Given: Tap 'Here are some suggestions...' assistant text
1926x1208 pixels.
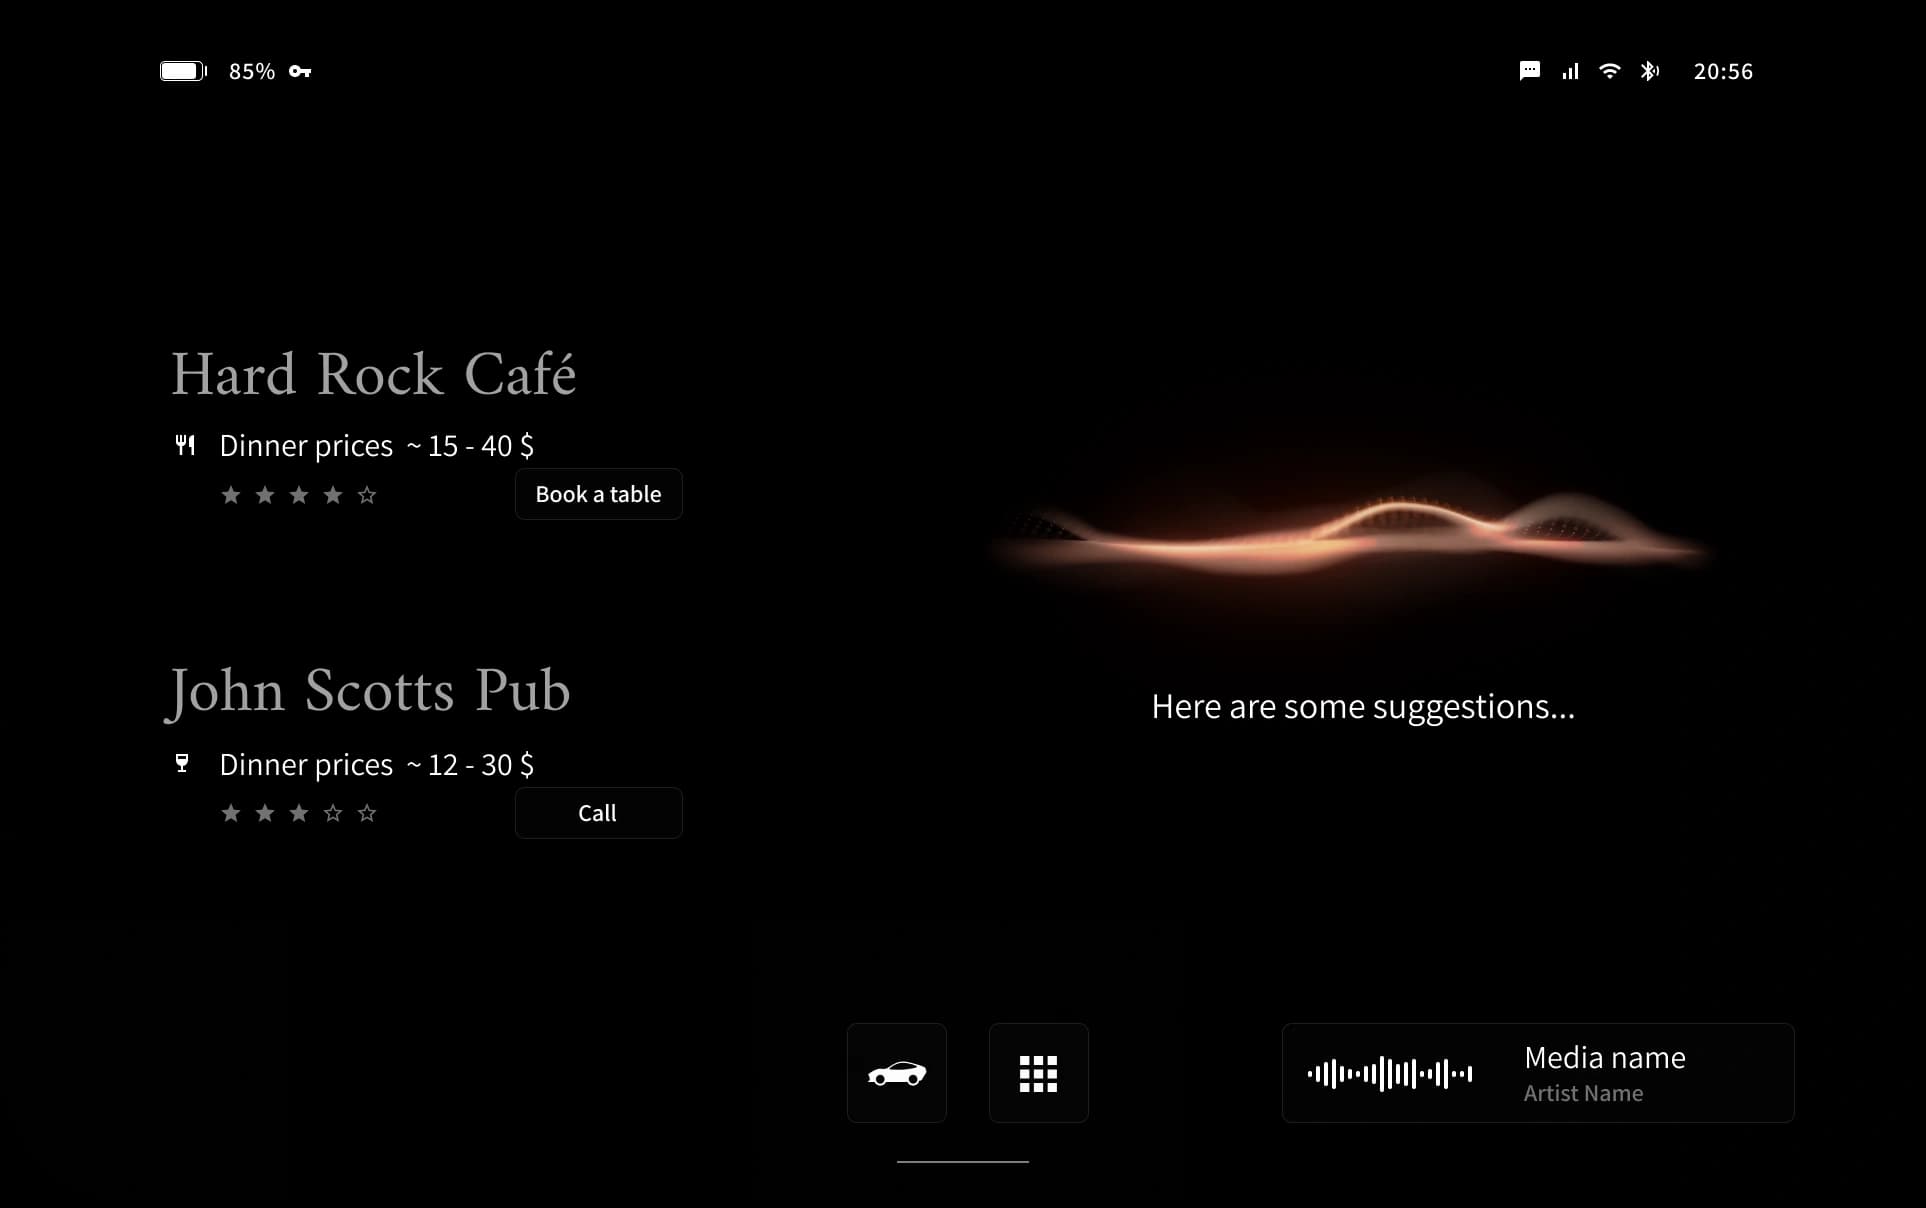Looking at the screenshot, I should click(x=1363, y=708).
